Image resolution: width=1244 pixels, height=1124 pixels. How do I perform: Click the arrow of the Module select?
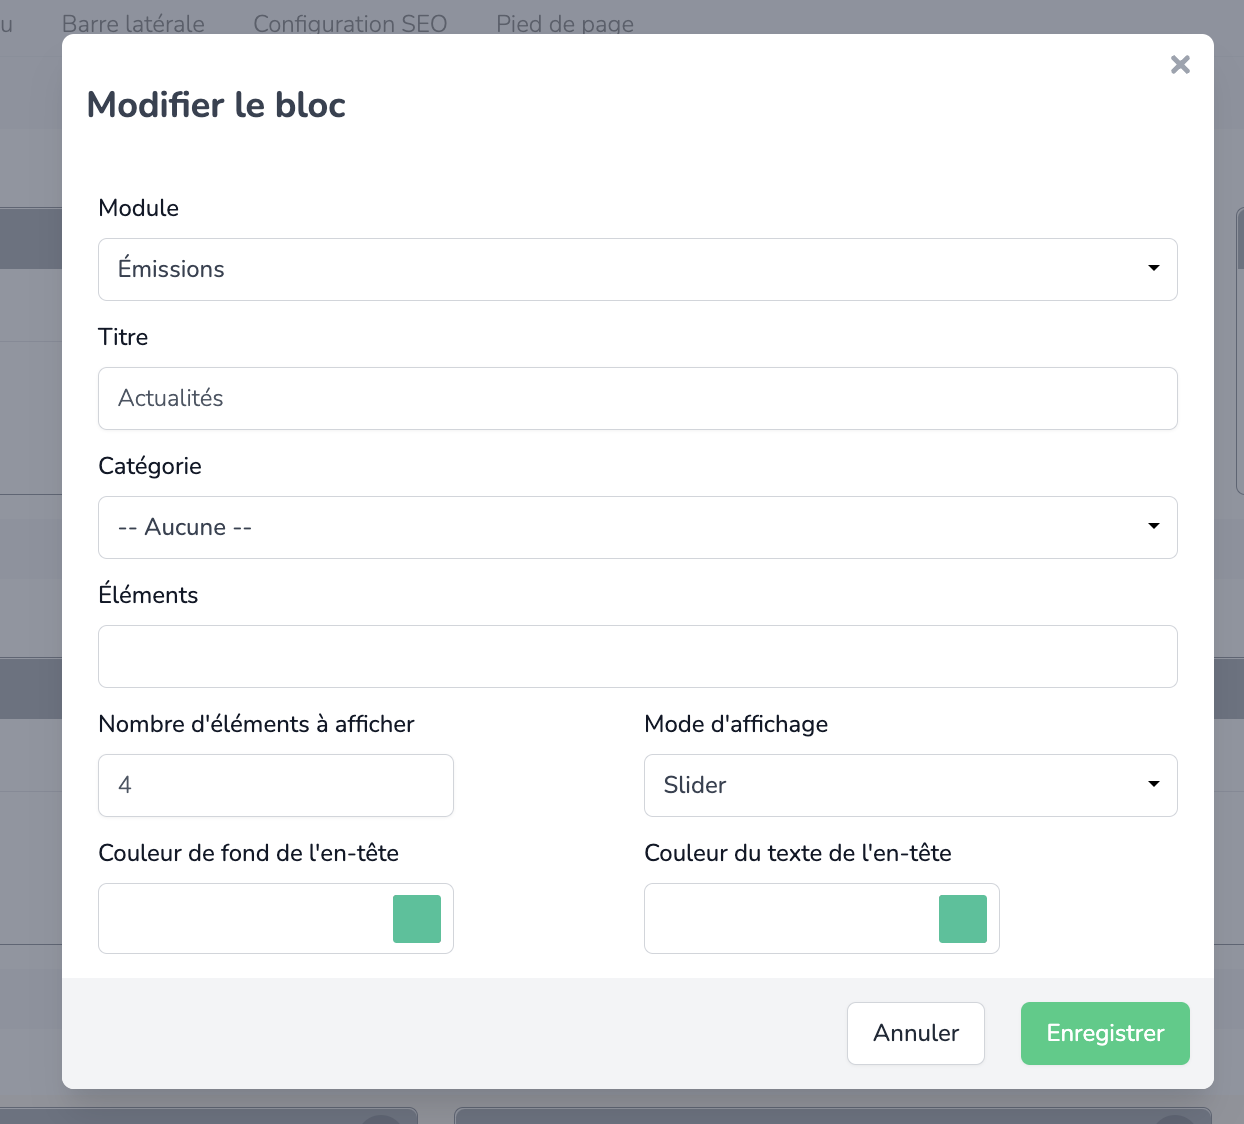coord(1153,268)
